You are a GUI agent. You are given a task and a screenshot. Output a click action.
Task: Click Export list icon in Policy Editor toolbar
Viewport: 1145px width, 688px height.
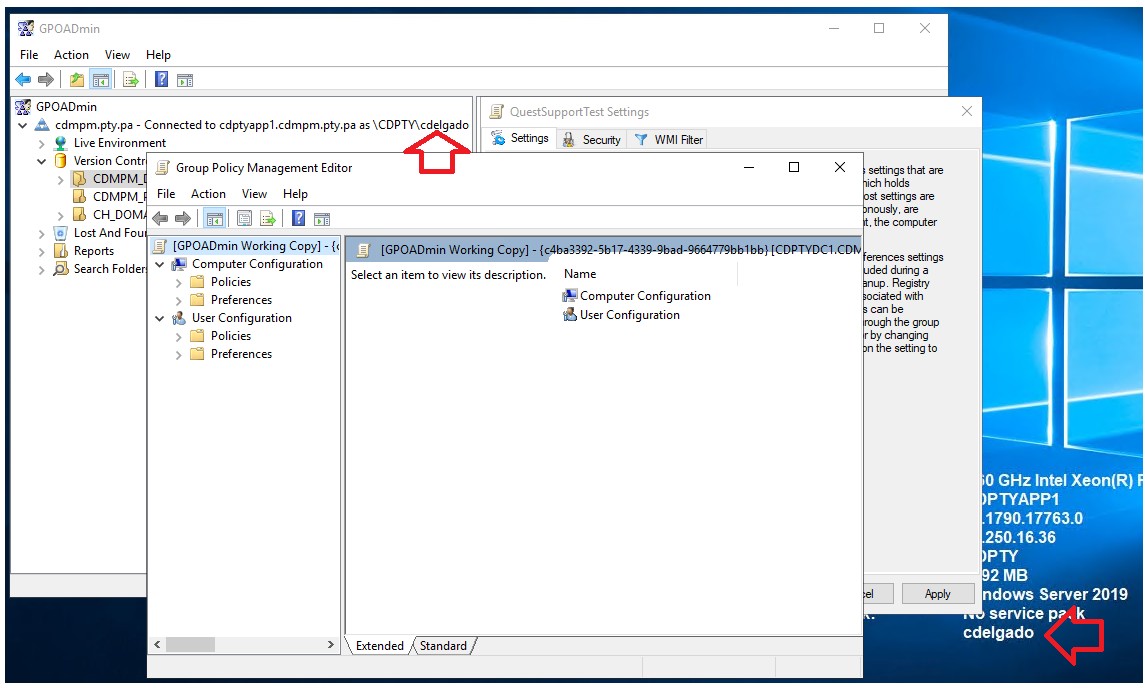[x=268, y=218]
